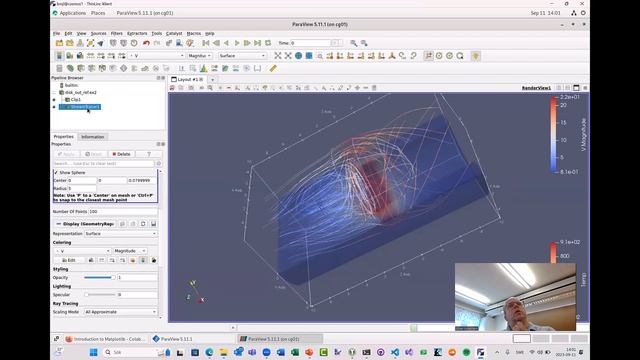The width and height of the screenshot is (640, 360).
Task: Open the File menu
Action: tap(56, 33)
